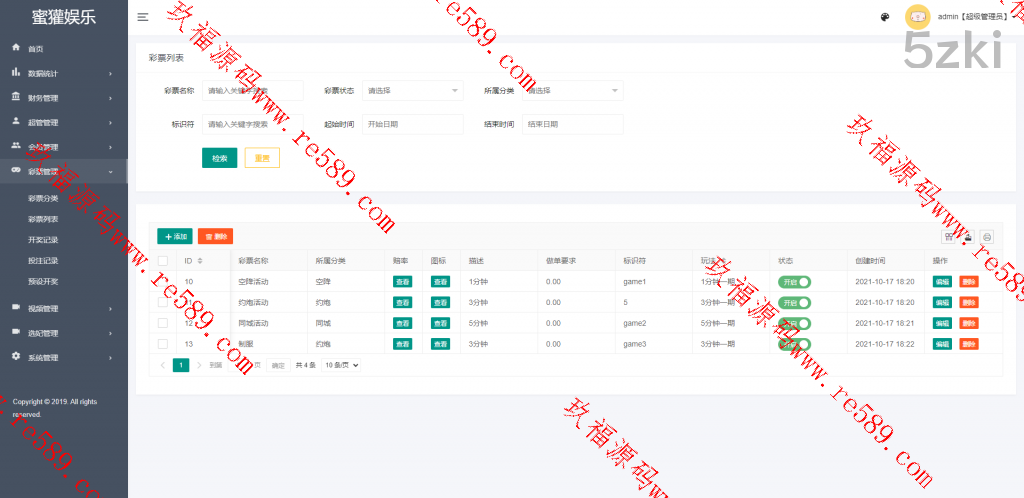This screenshot has height=498, width=1024.
Task: Collapse the sidebar with the hamburger icon
Action: [x=143, y=18]
